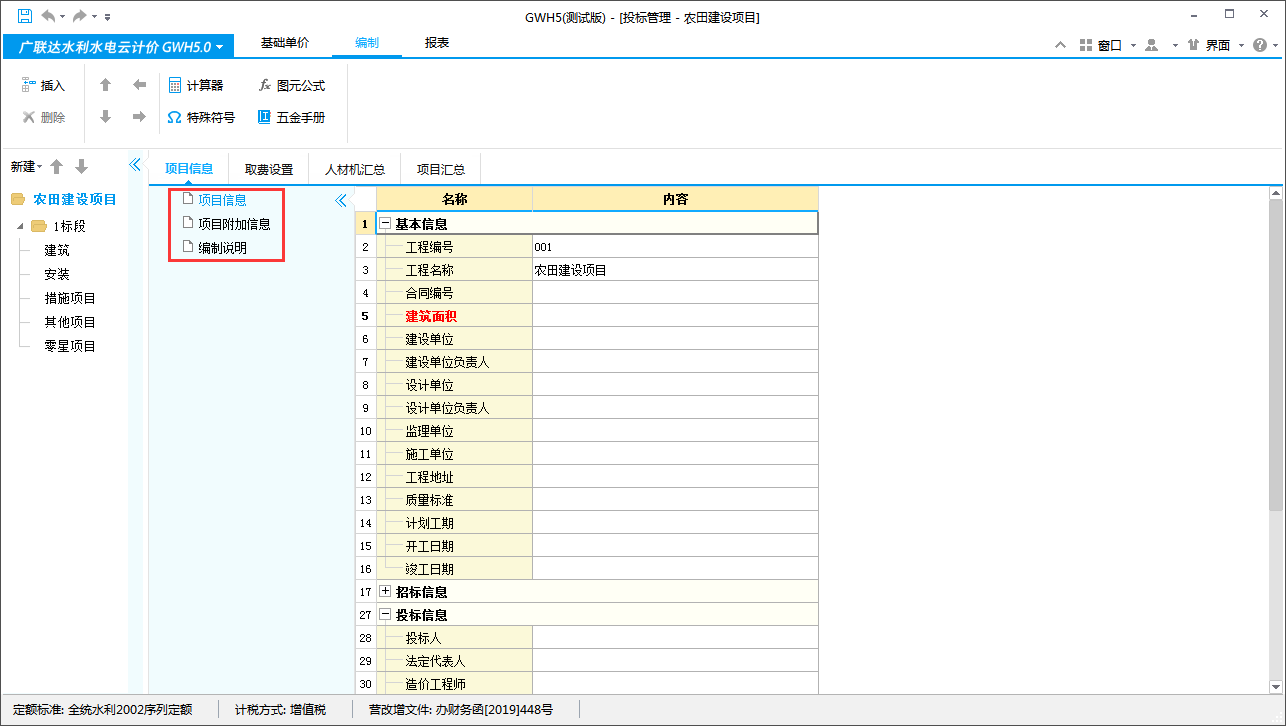This screenshot has width=1286, height=726.
Task: Switch to the 编制 ribbon tab
Action: coord(367,44)
